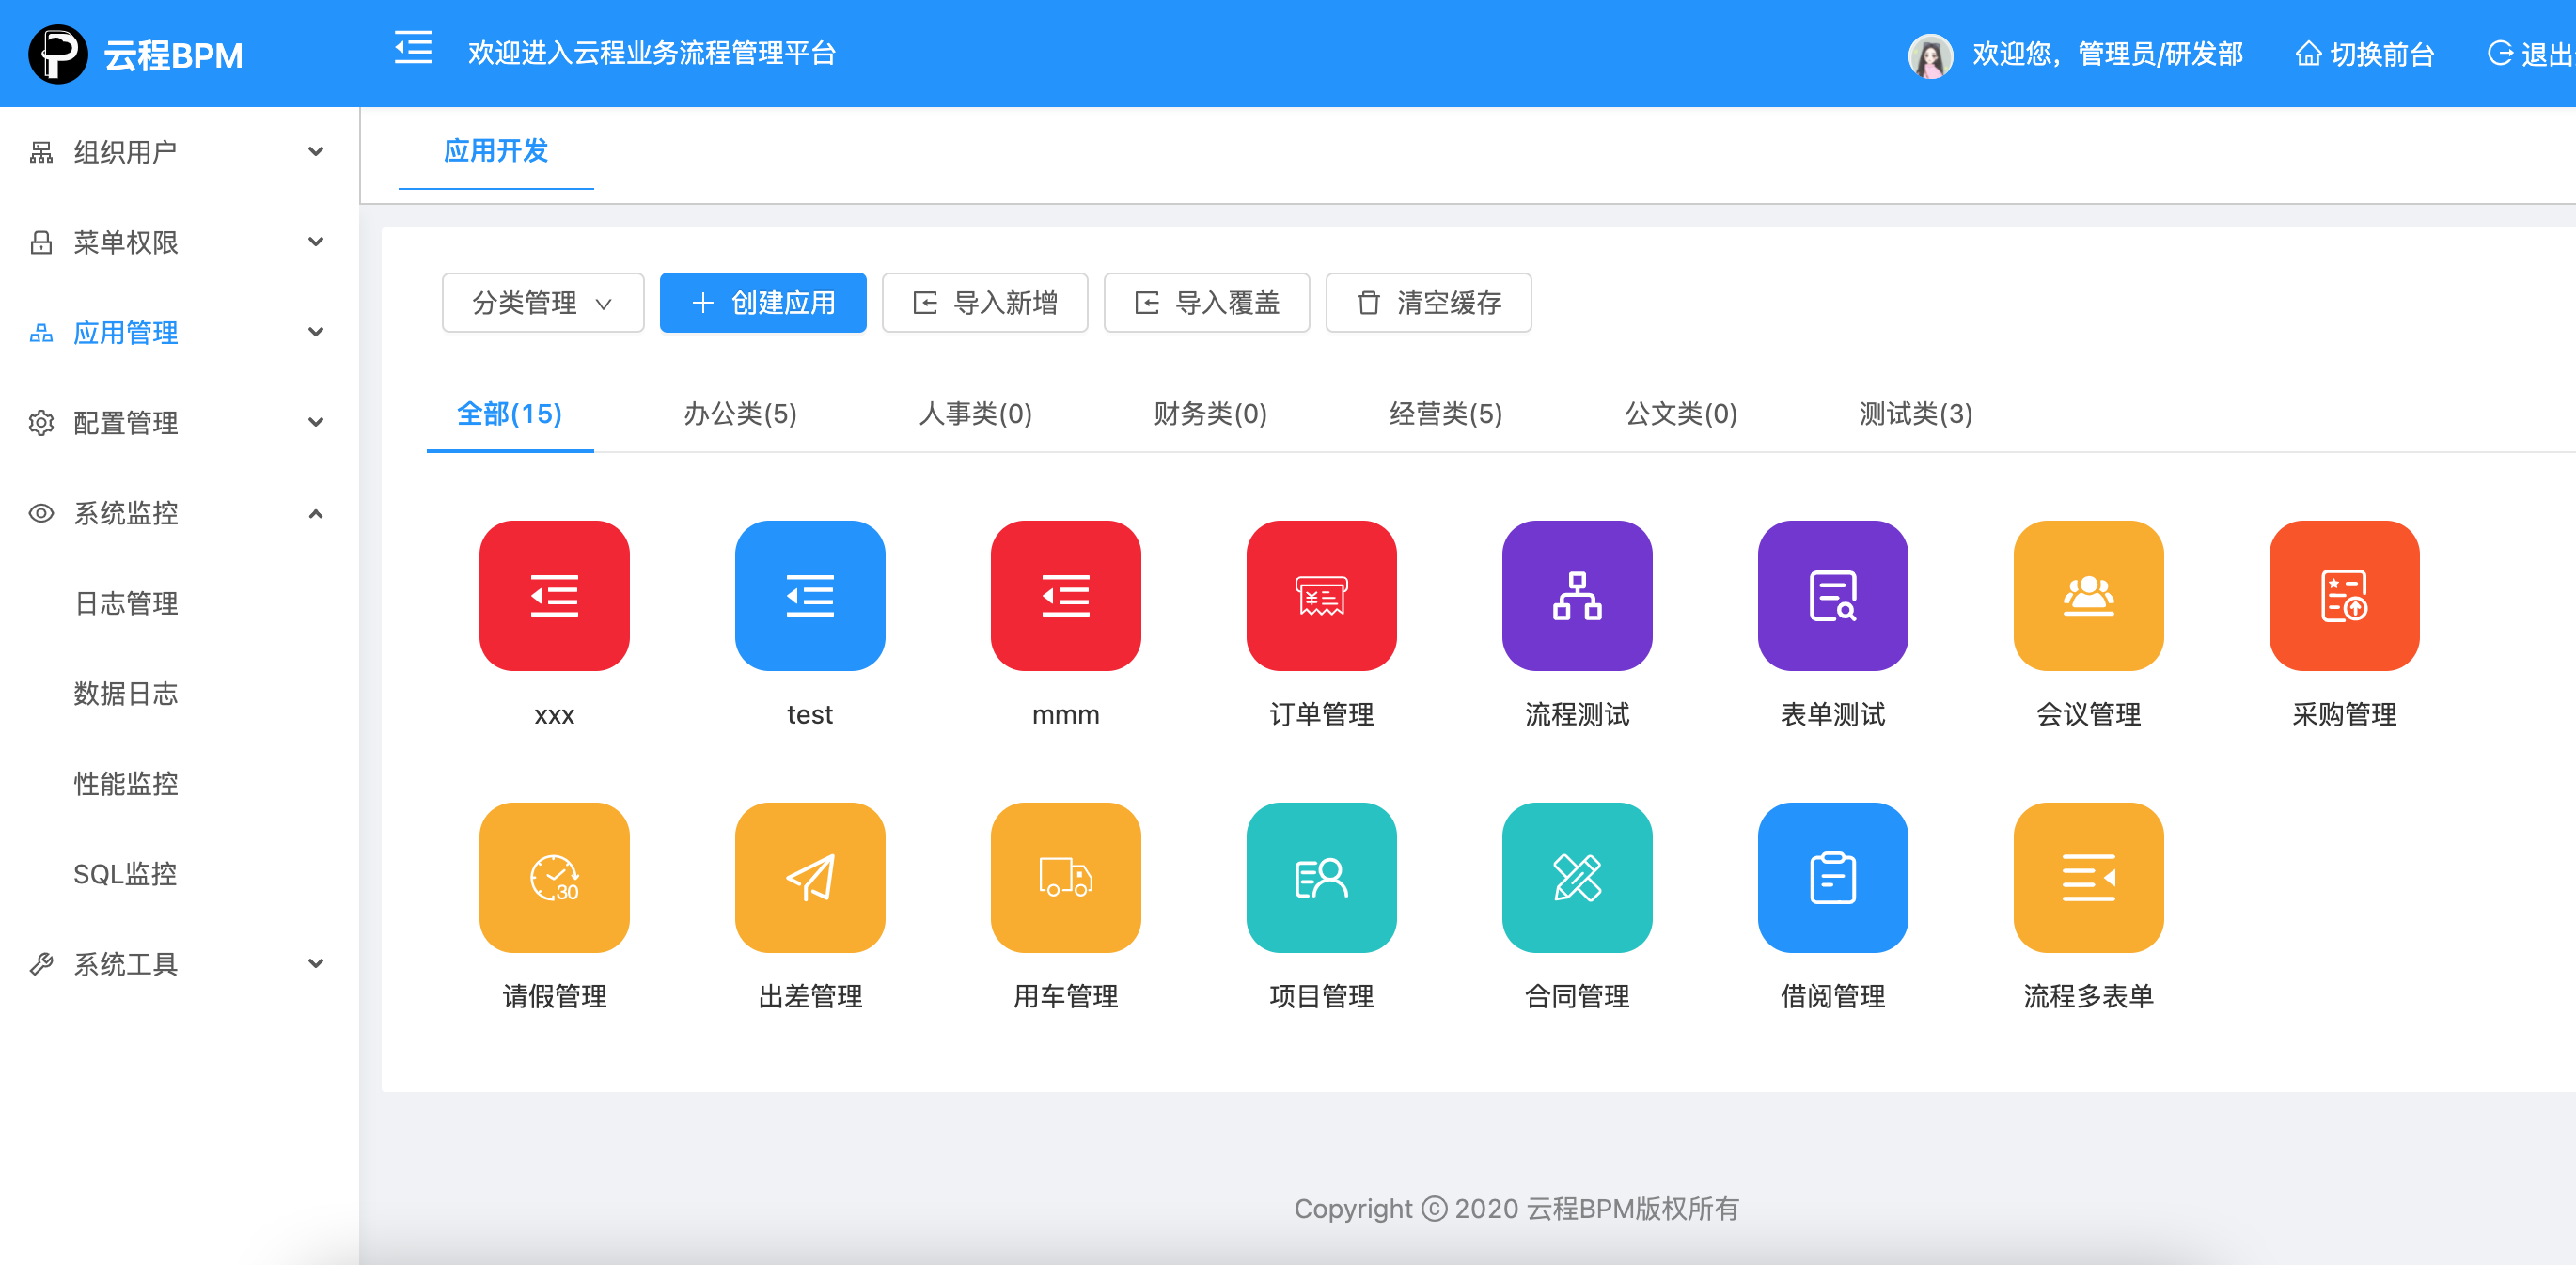Collapse the 系统监控 sidebar menu
The height and width of the screenshot is (1265, 2576).
(x=178, y=513)
